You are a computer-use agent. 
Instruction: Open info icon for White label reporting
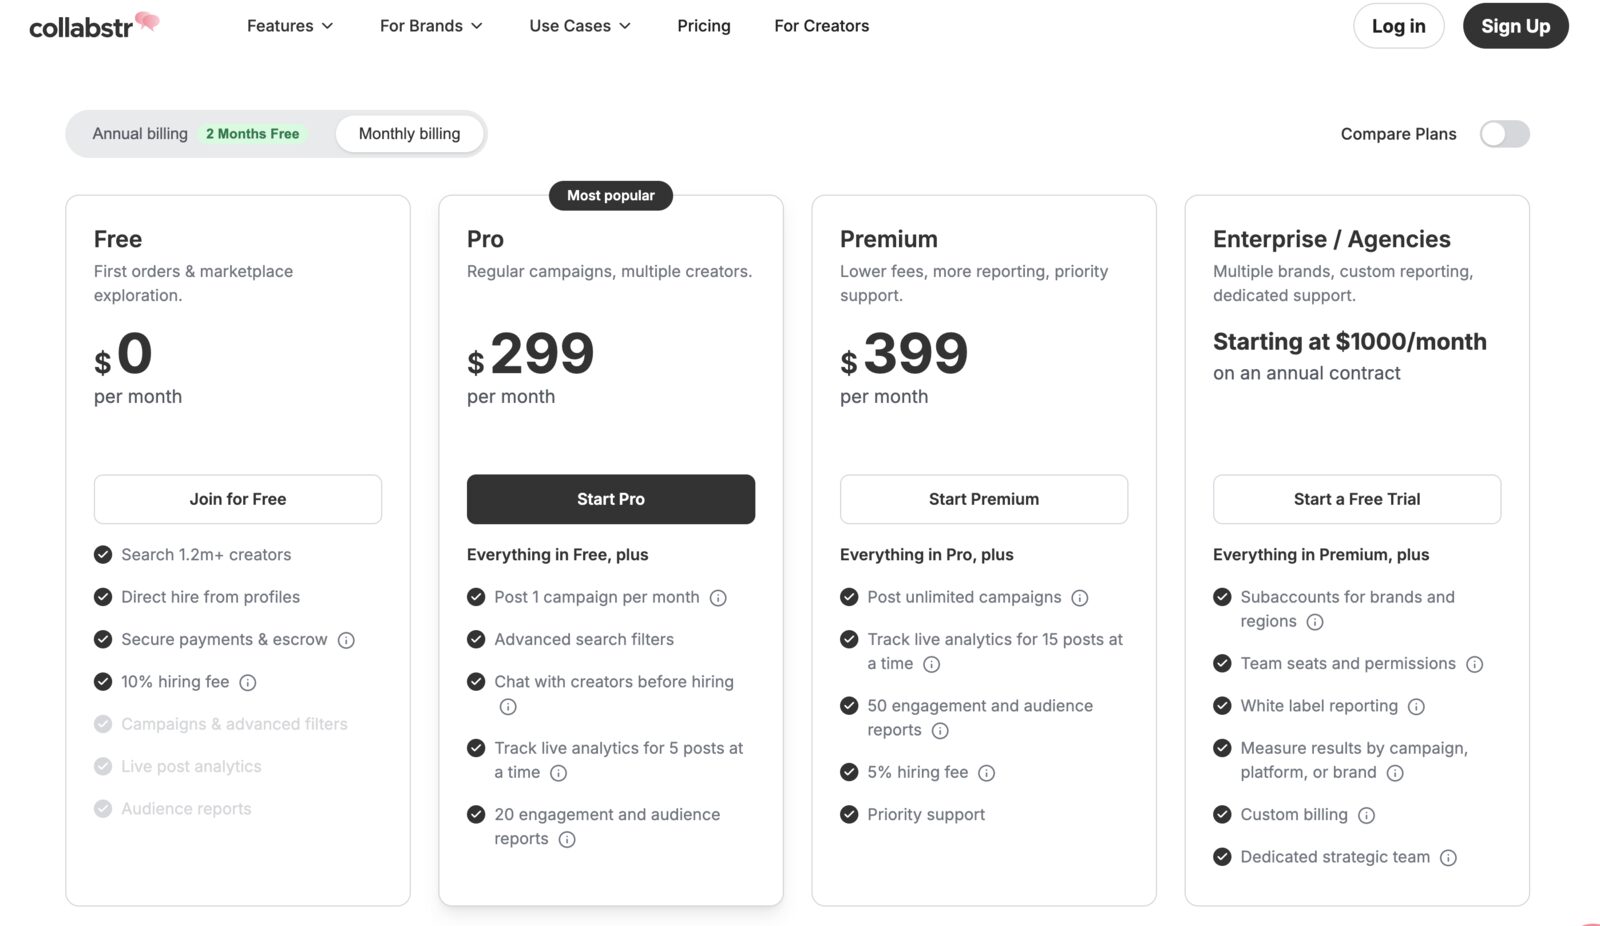coord(1416,707)
